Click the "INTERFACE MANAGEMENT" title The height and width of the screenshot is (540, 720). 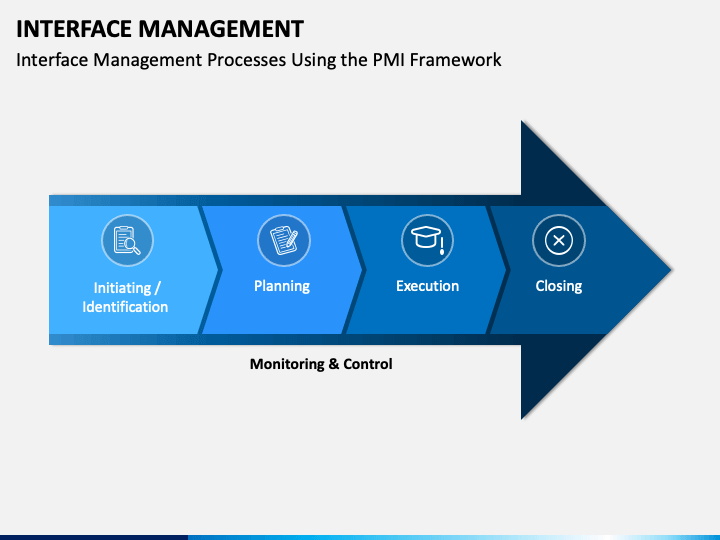(160, 29)
